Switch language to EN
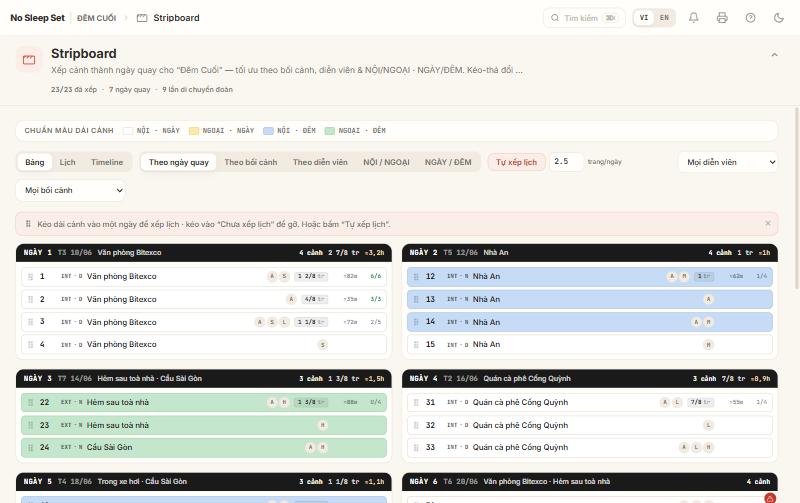 click(664, 18)
